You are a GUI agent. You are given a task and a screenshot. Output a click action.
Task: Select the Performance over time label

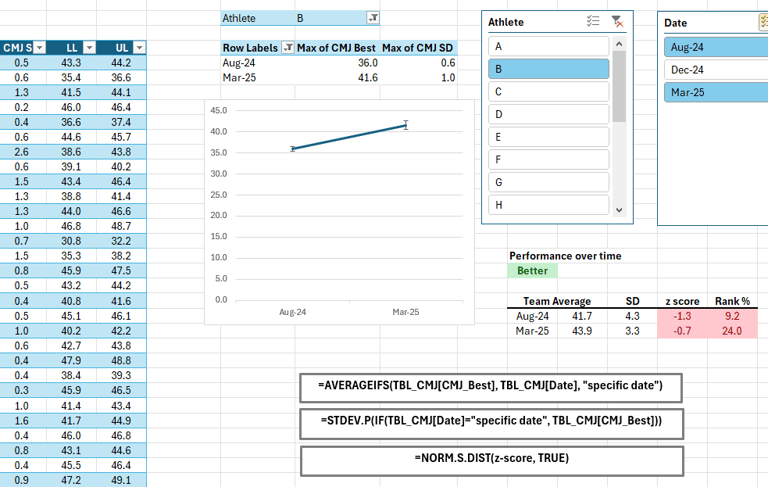pos(565,256)
